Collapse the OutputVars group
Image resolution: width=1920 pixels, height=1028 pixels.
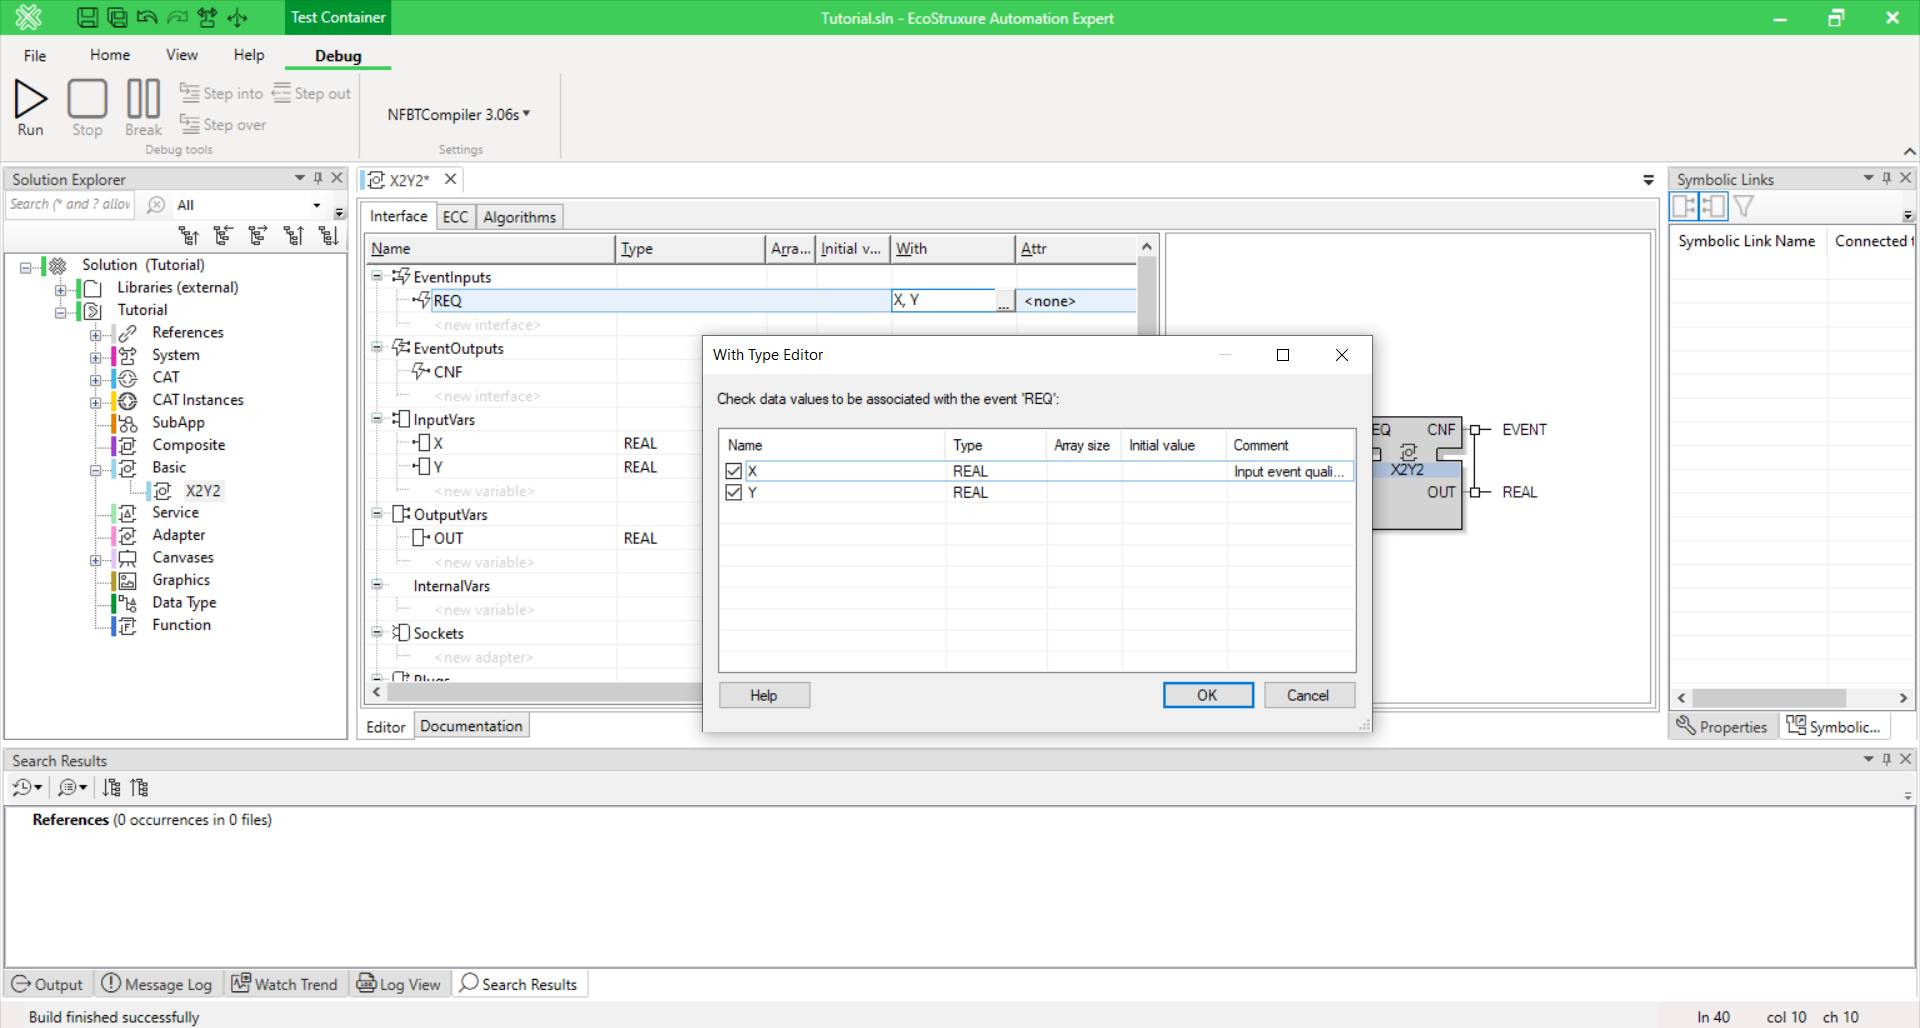tap(377, 513)
